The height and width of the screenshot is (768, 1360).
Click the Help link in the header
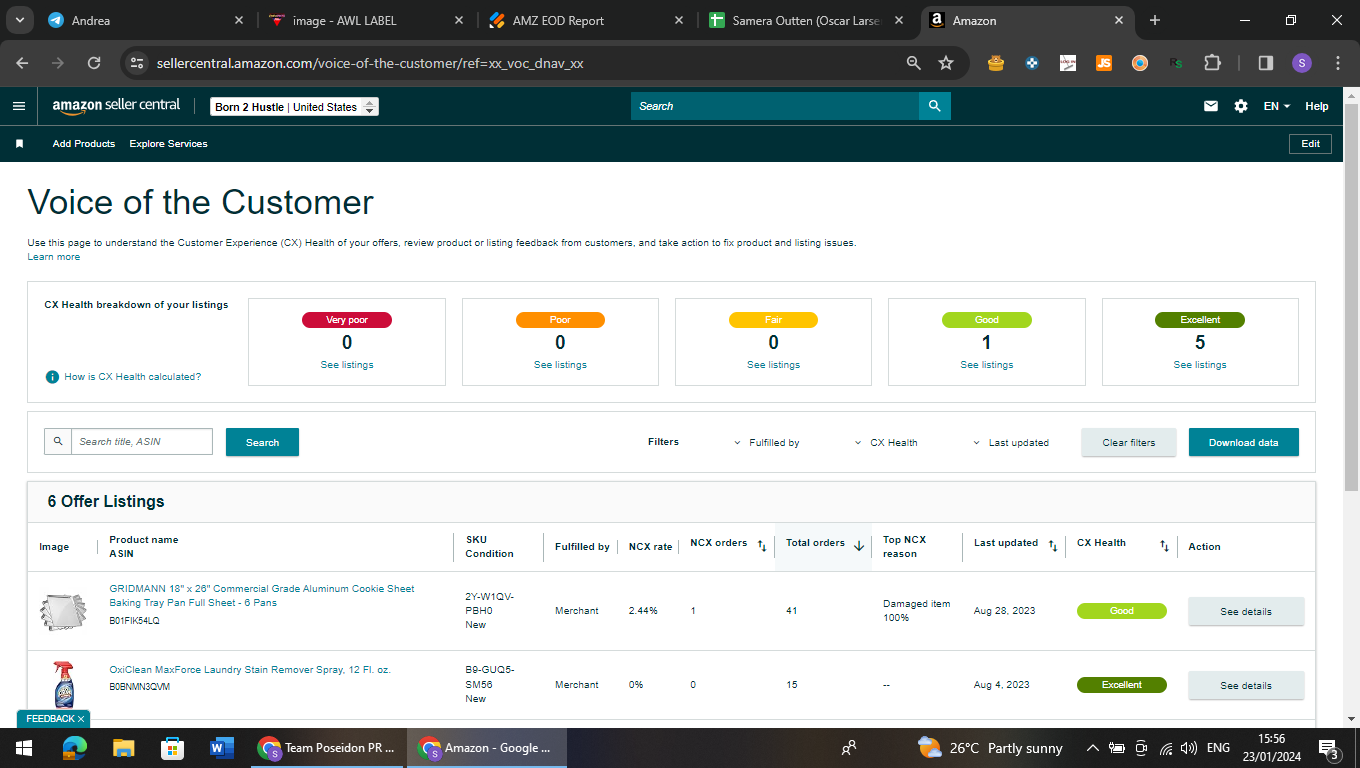(1317, 106)
